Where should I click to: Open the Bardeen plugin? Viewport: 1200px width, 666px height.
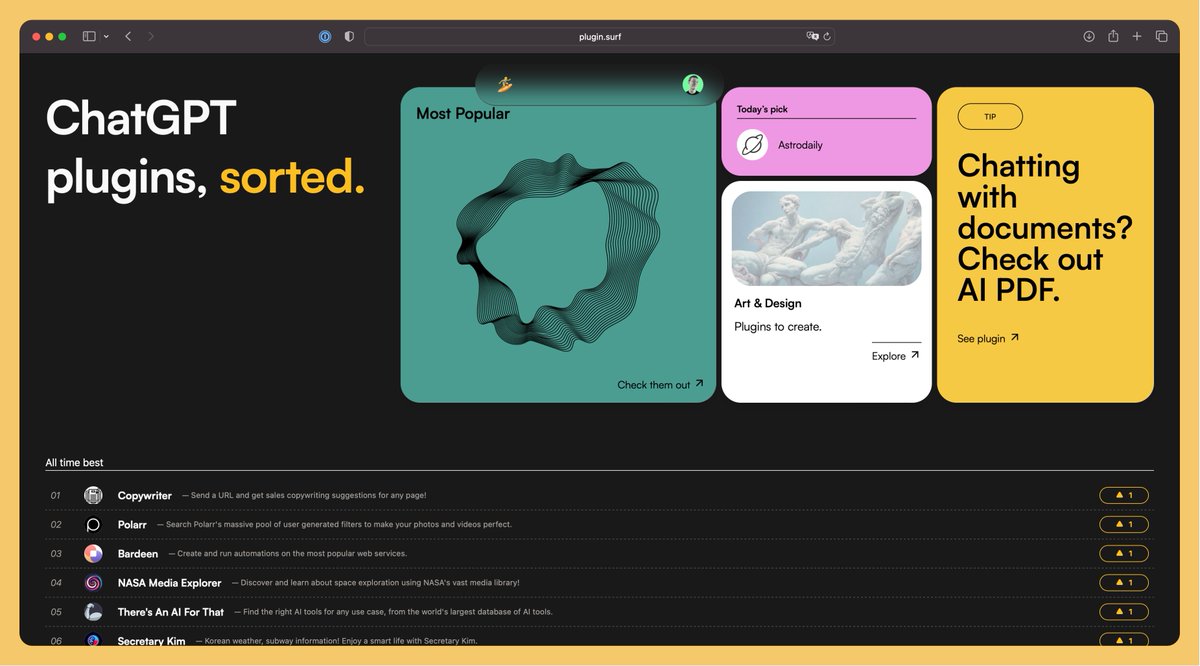point(138,553)
